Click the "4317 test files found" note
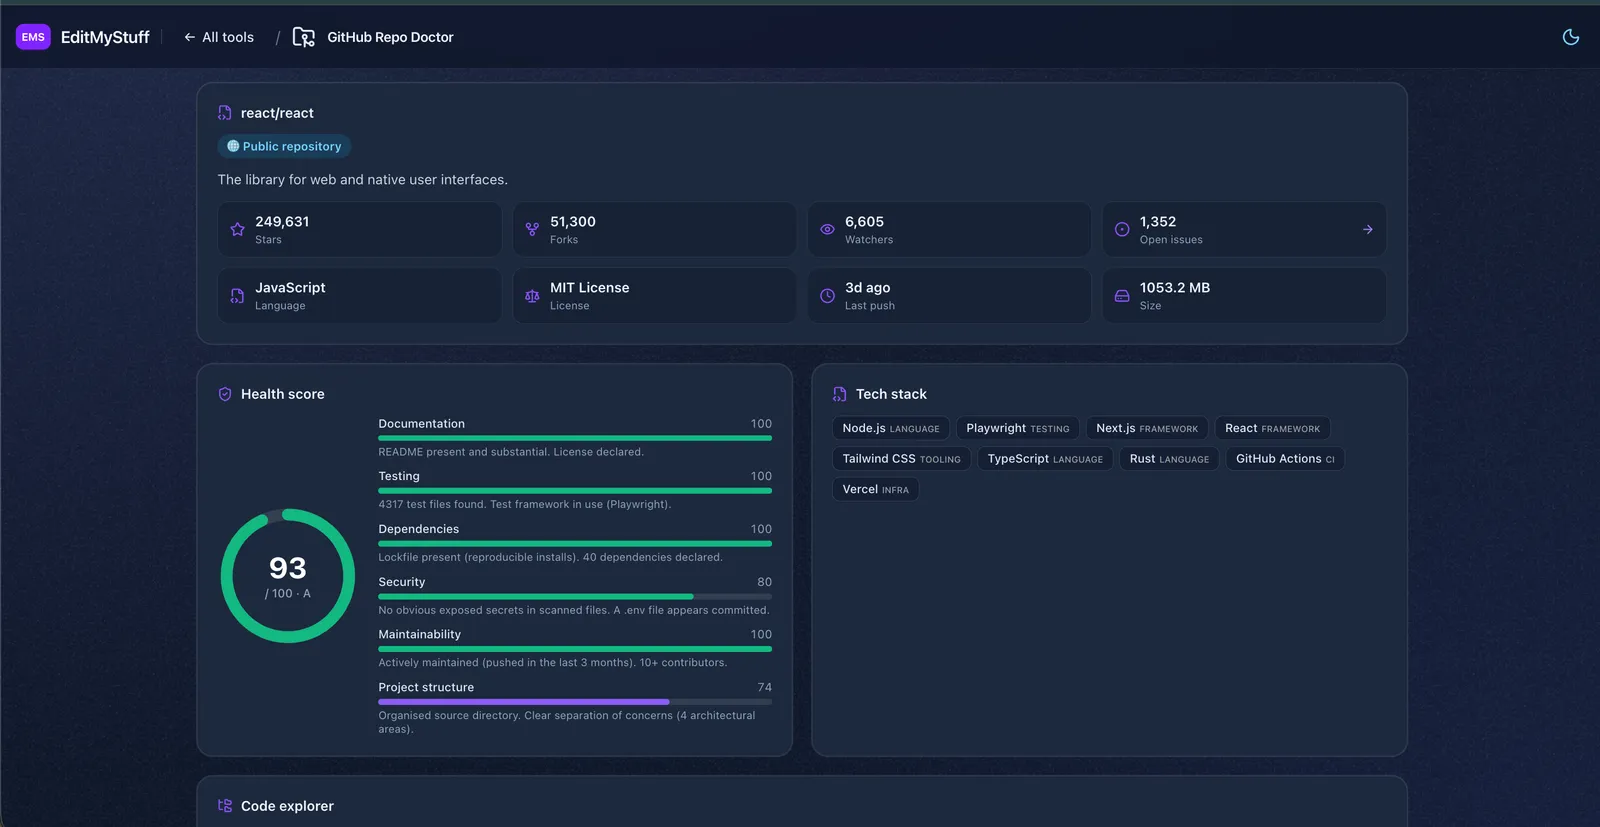Screen dimensions: 1600x827 (x=525, y=504)
